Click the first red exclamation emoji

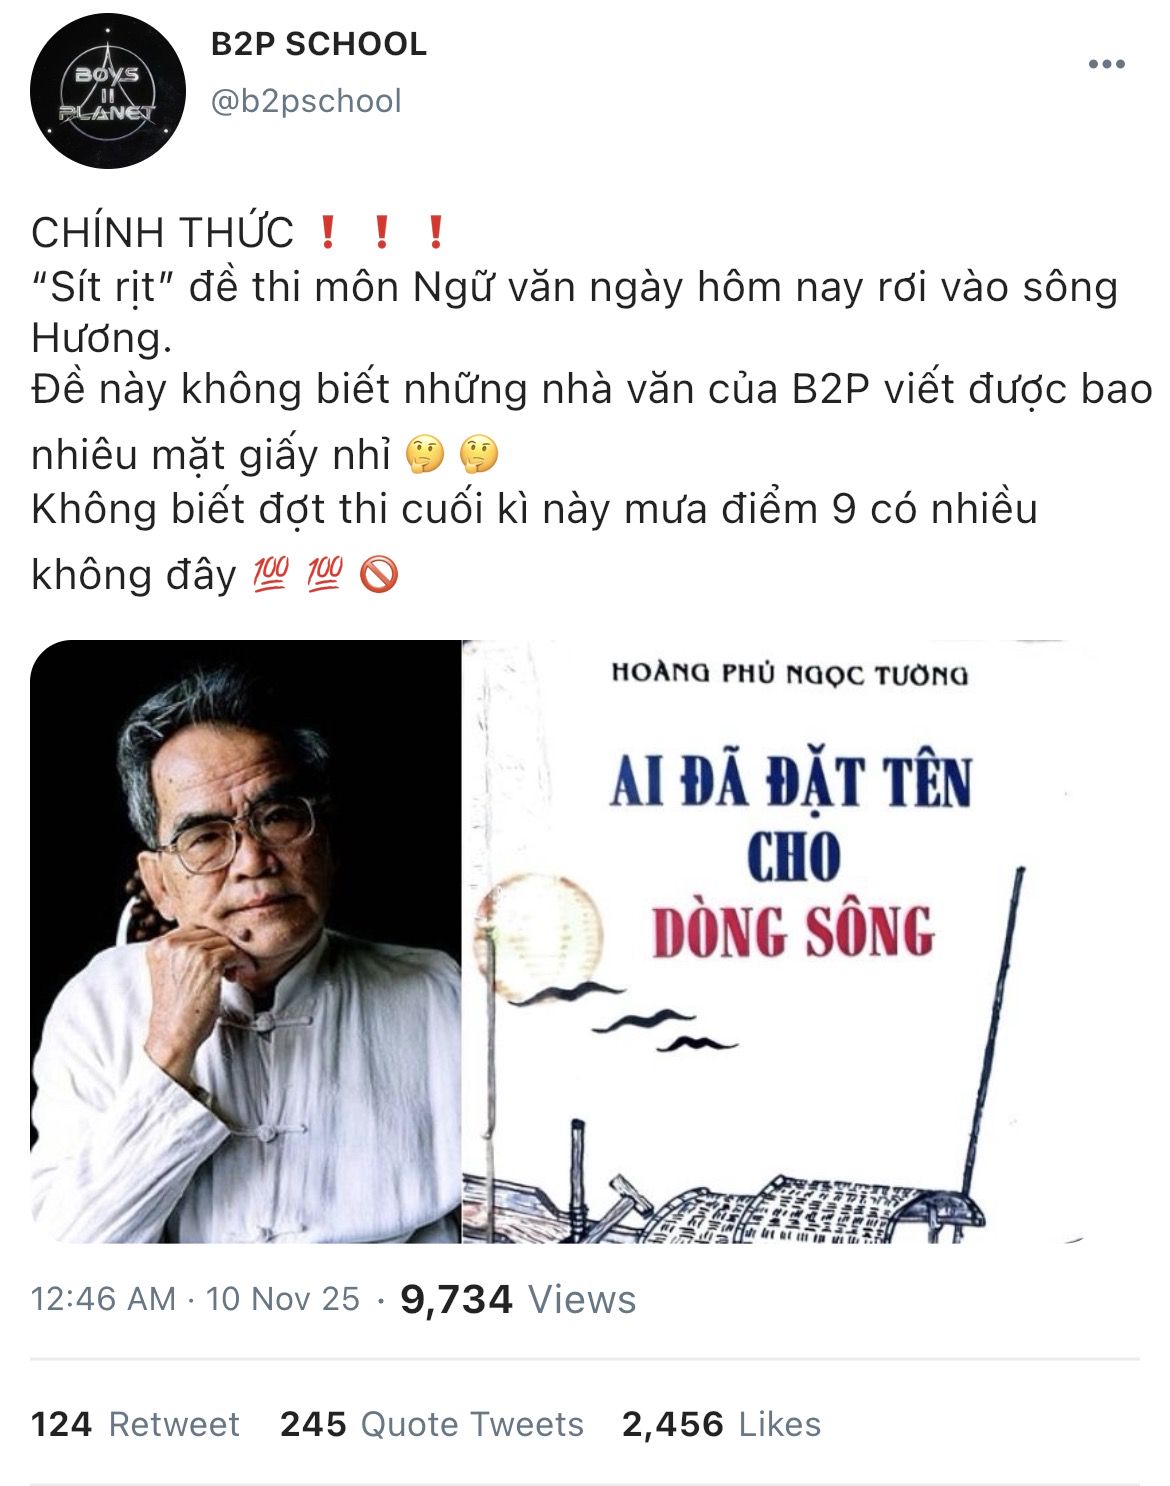coord(326,233)
